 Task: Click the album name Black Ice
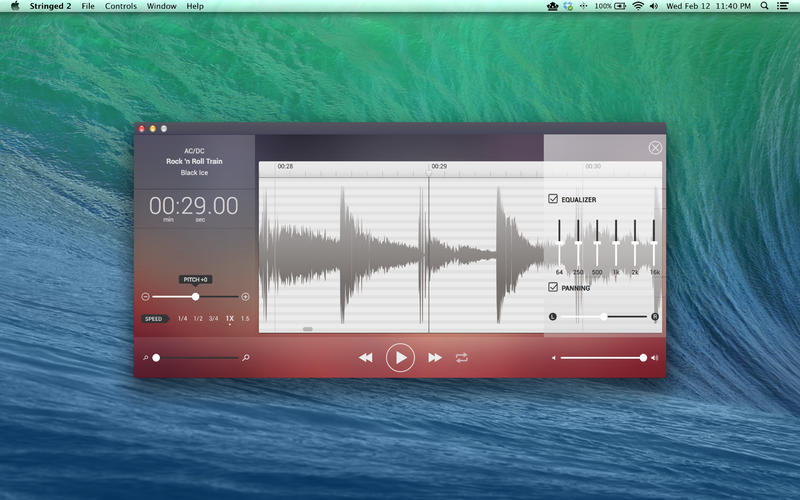(194, 172)
